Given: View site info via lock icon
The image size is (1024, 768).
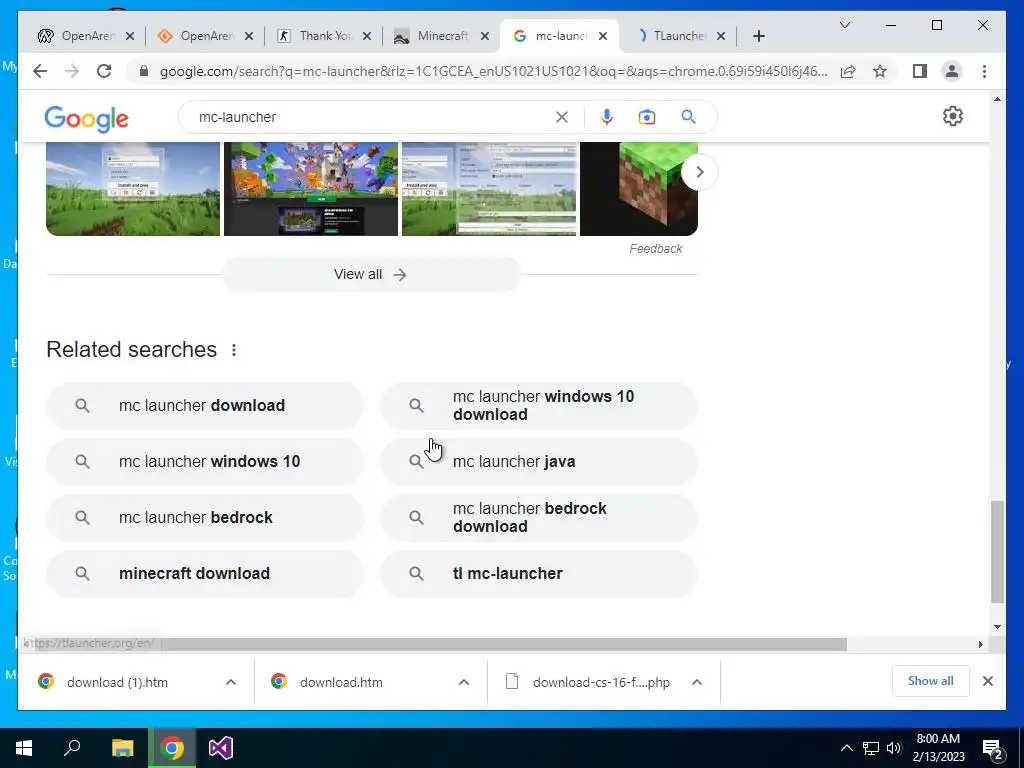Looking at the screenshot, I should tap(144, 71).
